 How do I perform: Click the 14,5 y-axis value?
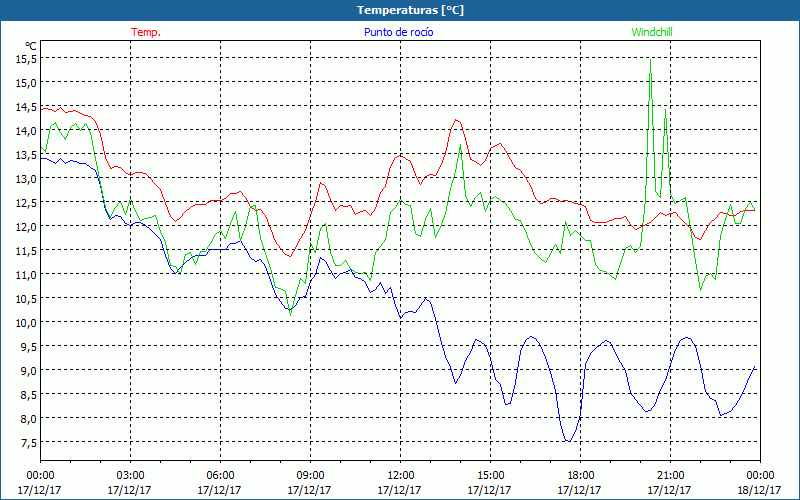tap(27, 107)
